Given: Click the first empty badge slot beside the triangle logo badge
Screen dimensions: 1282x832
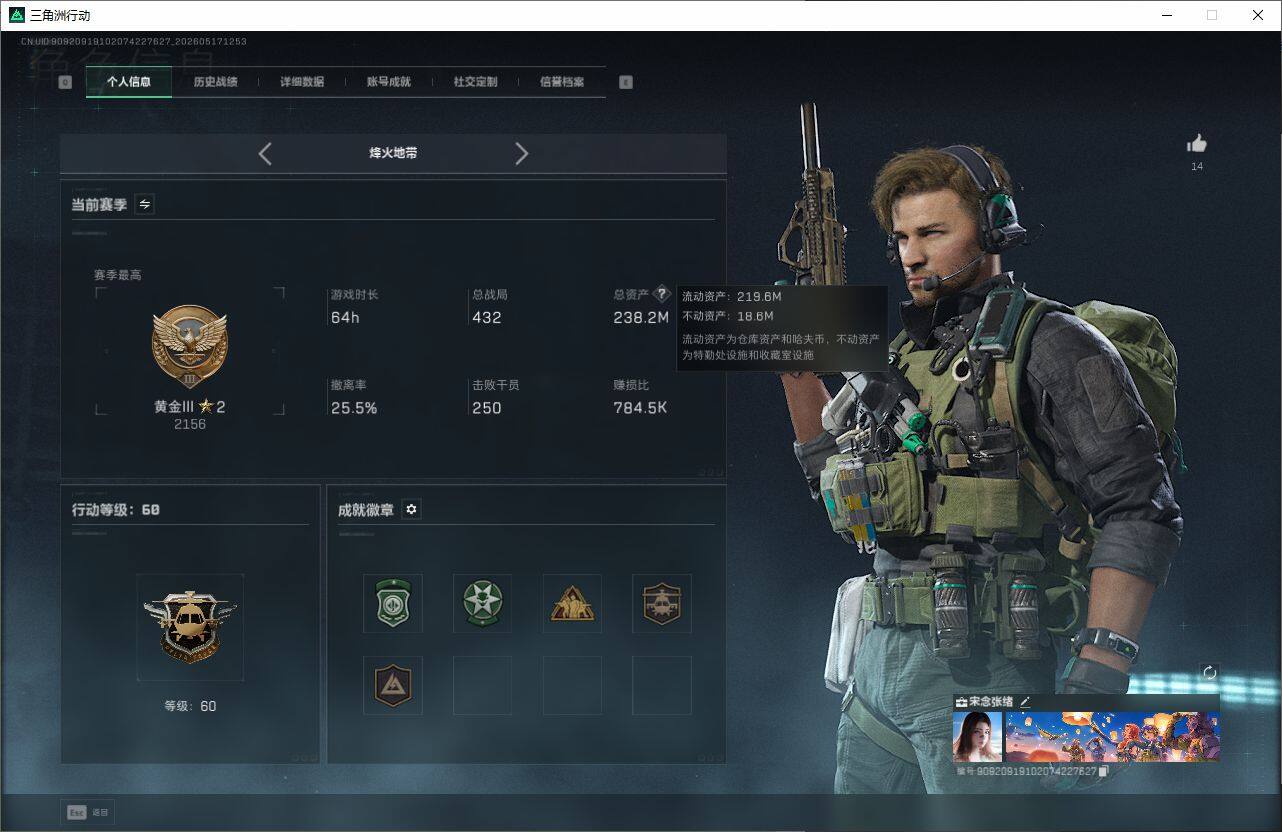Looking at the screenshot, I should (482, 686).
